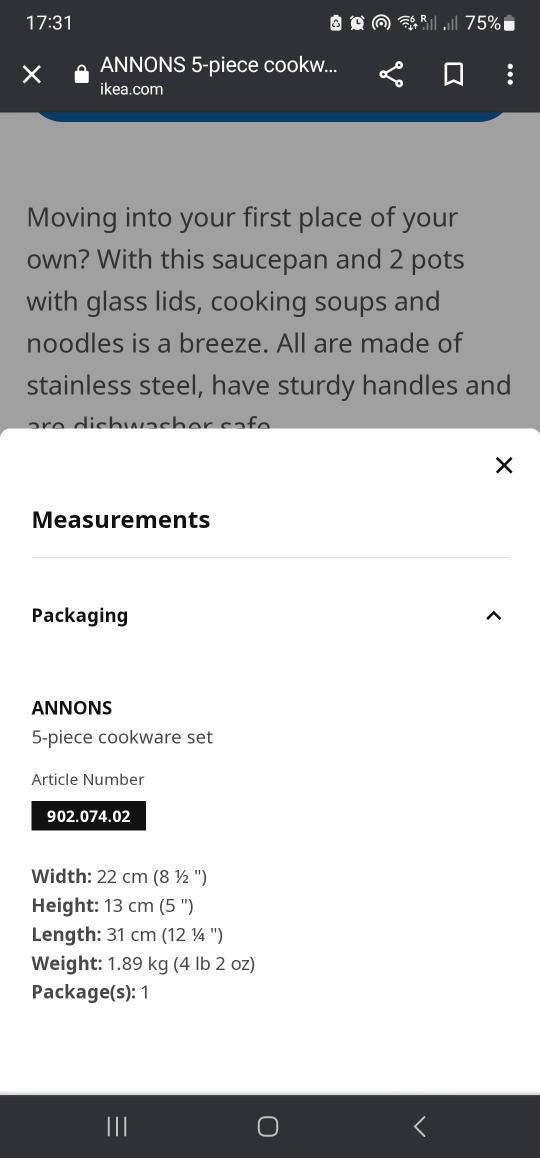
Task: Tap the Packaging section header
Action: coord(270,615)
